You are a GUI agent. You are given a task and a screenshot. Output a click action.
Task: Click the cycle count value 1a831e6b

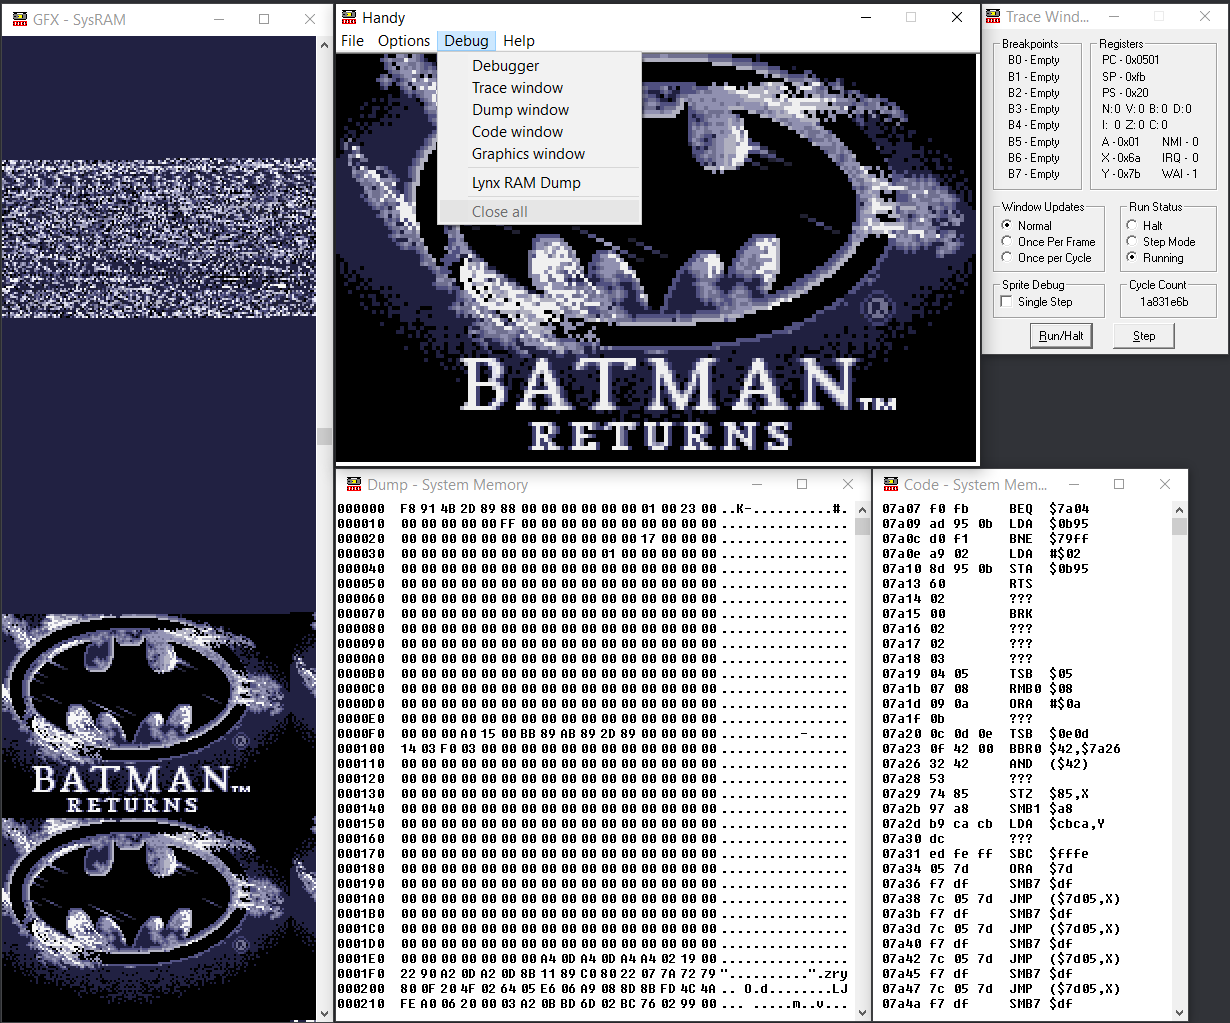point(1164,301)
